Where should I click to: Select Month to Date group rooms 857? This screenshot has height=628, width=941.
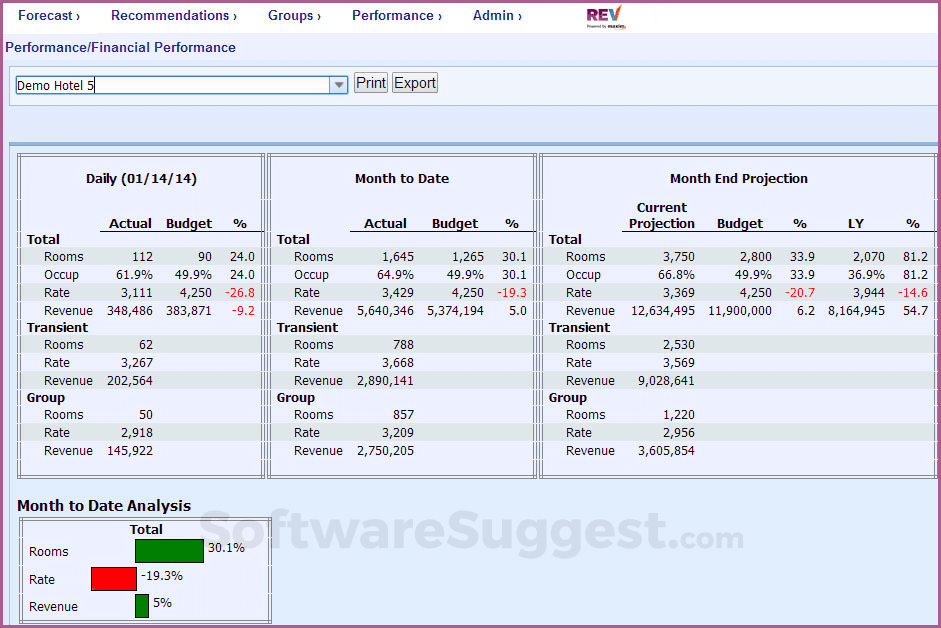click(x=403, y=414)
